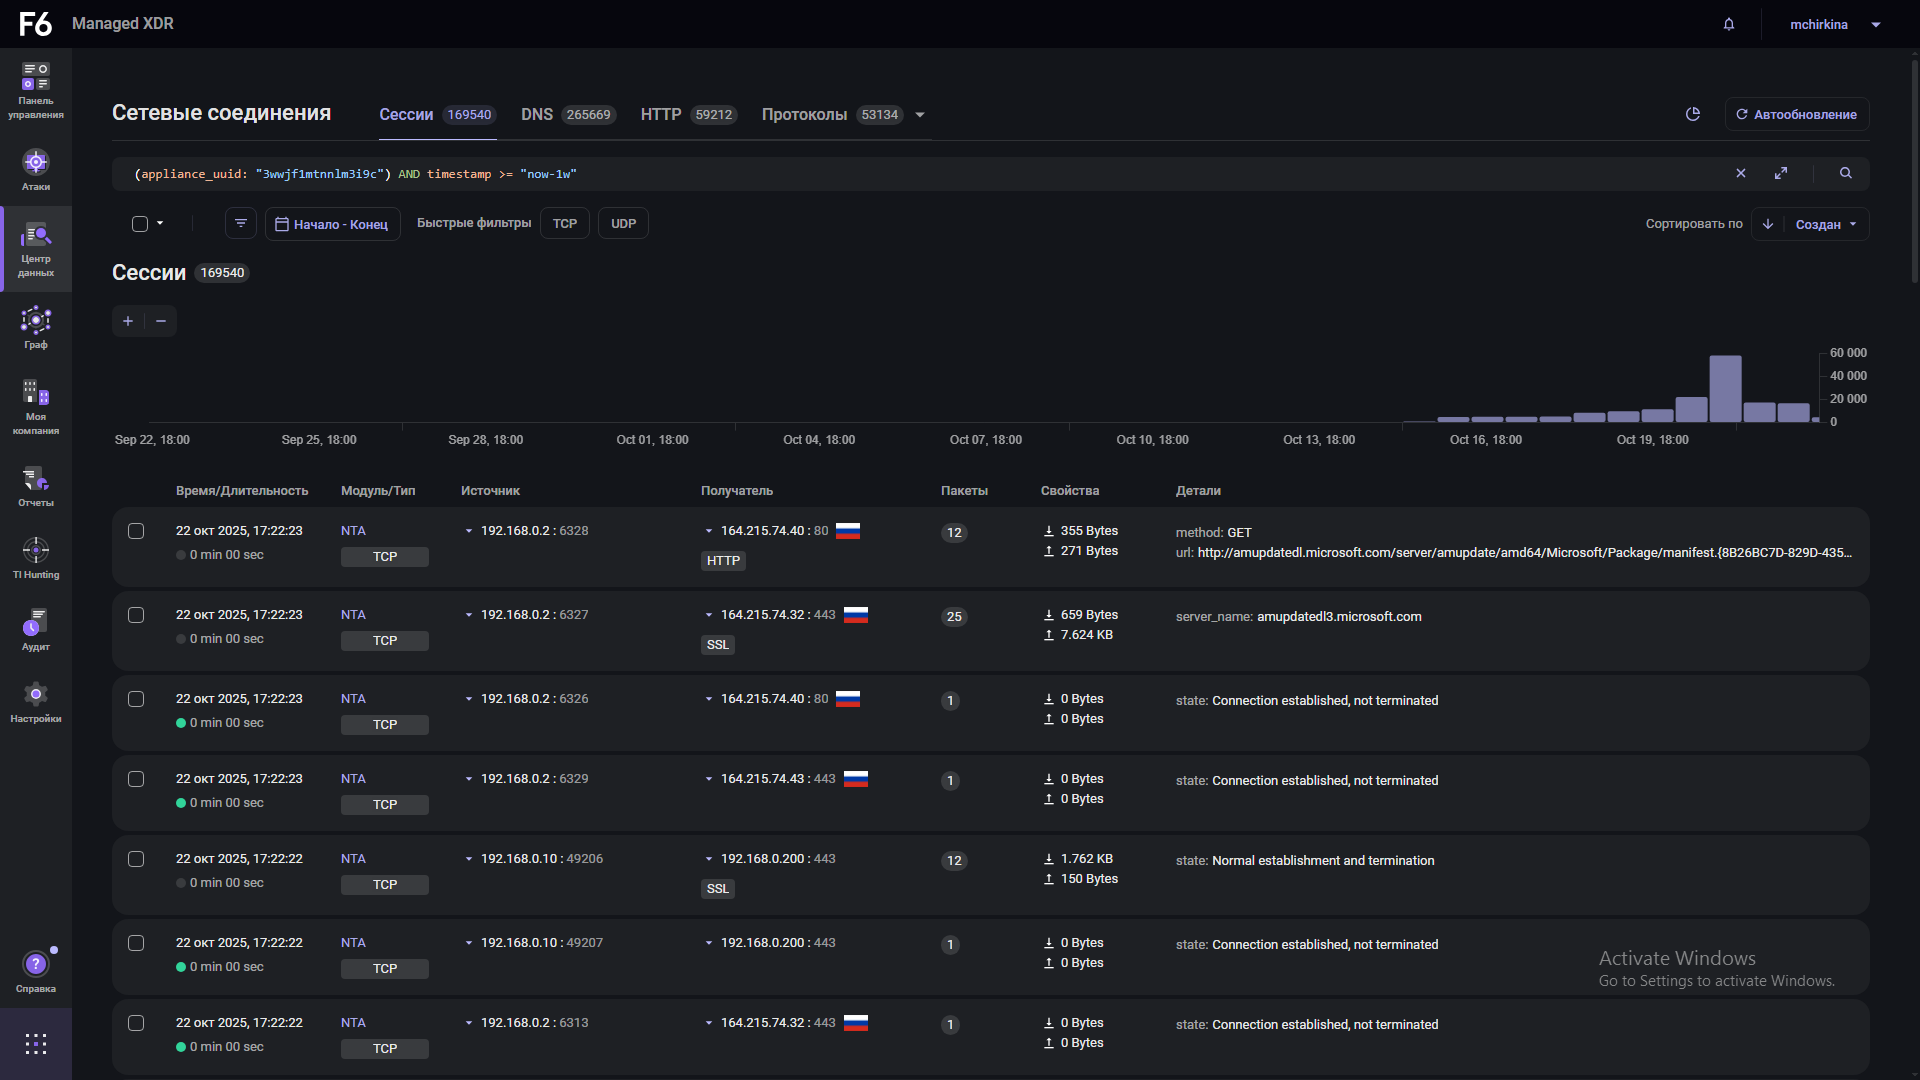The width and height of the screenshot is (1920, 1080).
Task: Open the filter settings icon
Action: (241, 223)
